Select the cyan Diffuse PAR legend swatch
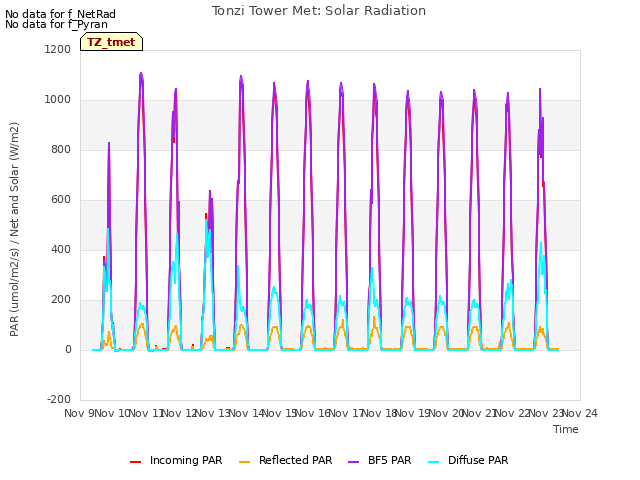640x480 pixels. tap(433, 462)
